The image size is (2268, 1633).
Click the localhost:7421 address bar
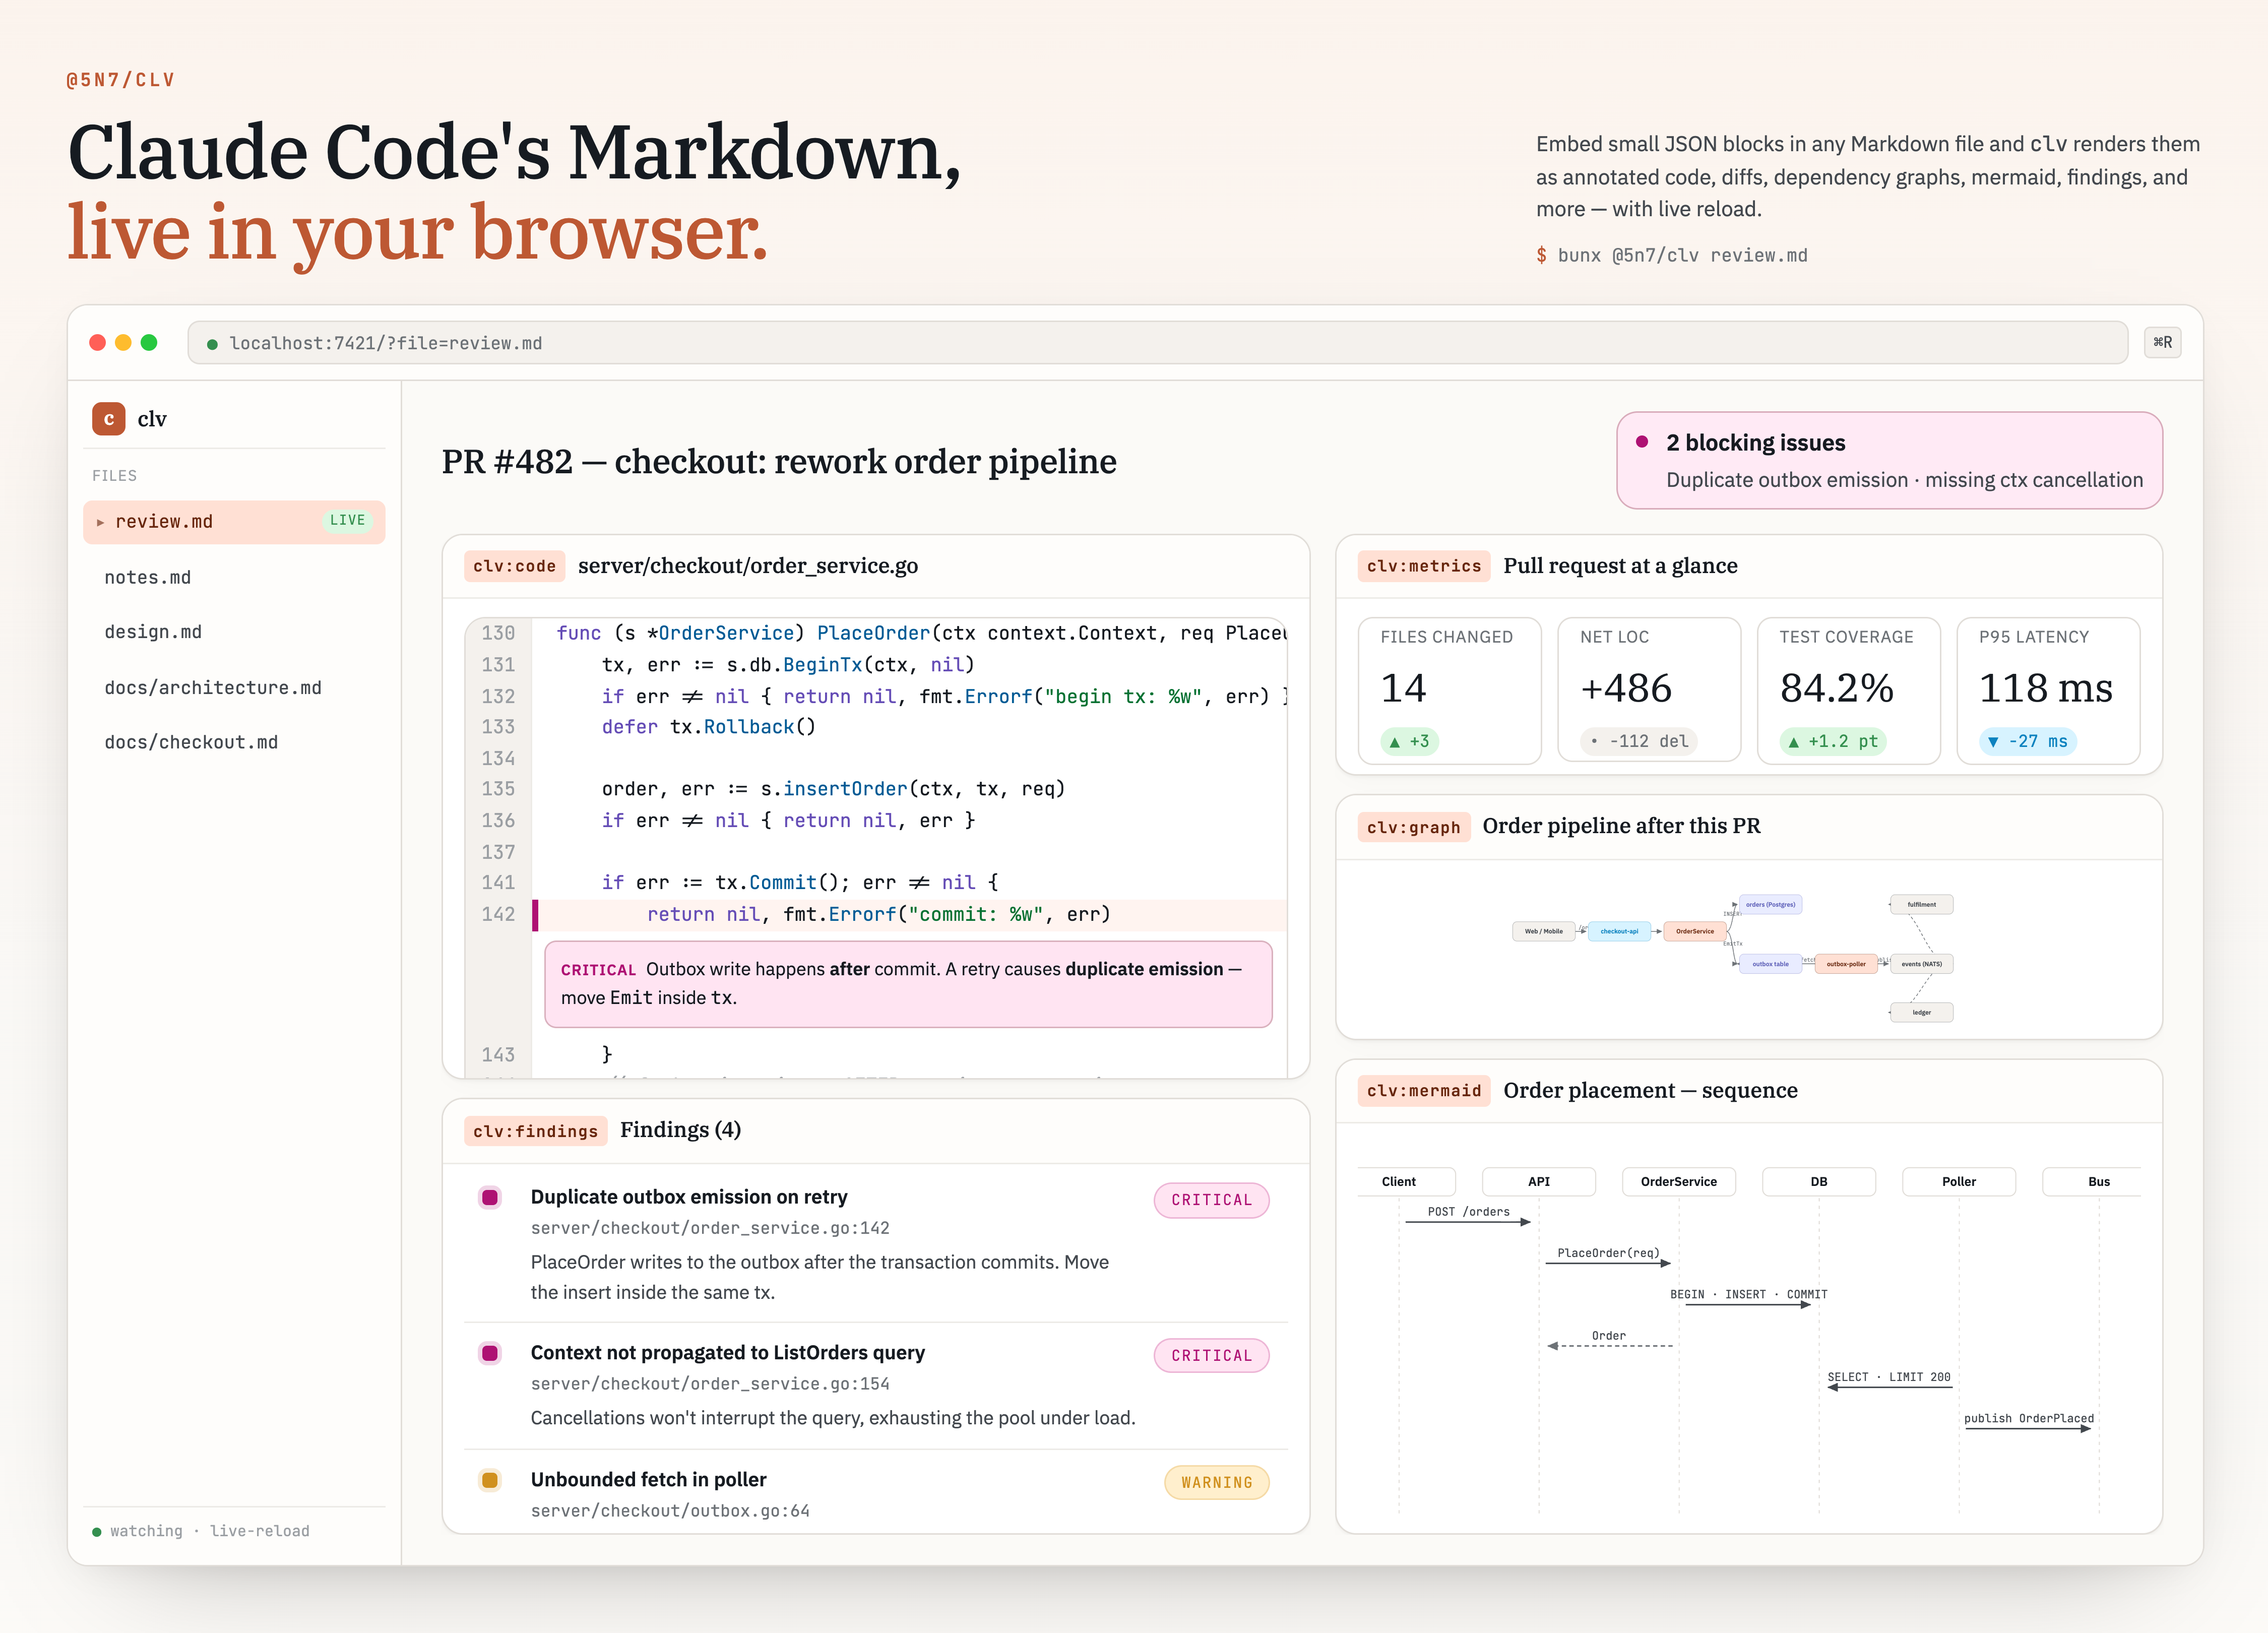(1157, 343)
